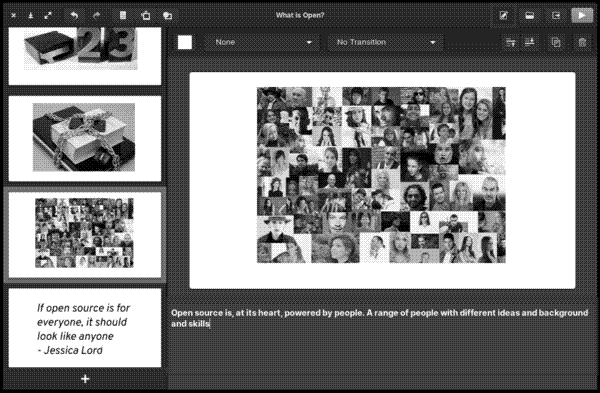Select the faces collage slide thumbnail

coord(85,235)
